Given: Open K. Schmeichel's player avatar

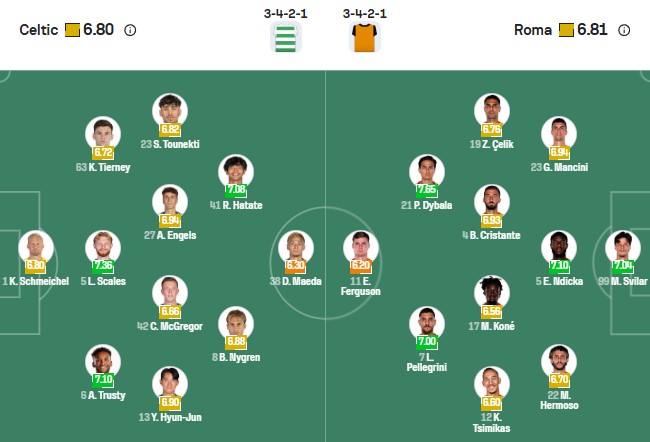Looking at the screenshot, I should tap(36, 247).
